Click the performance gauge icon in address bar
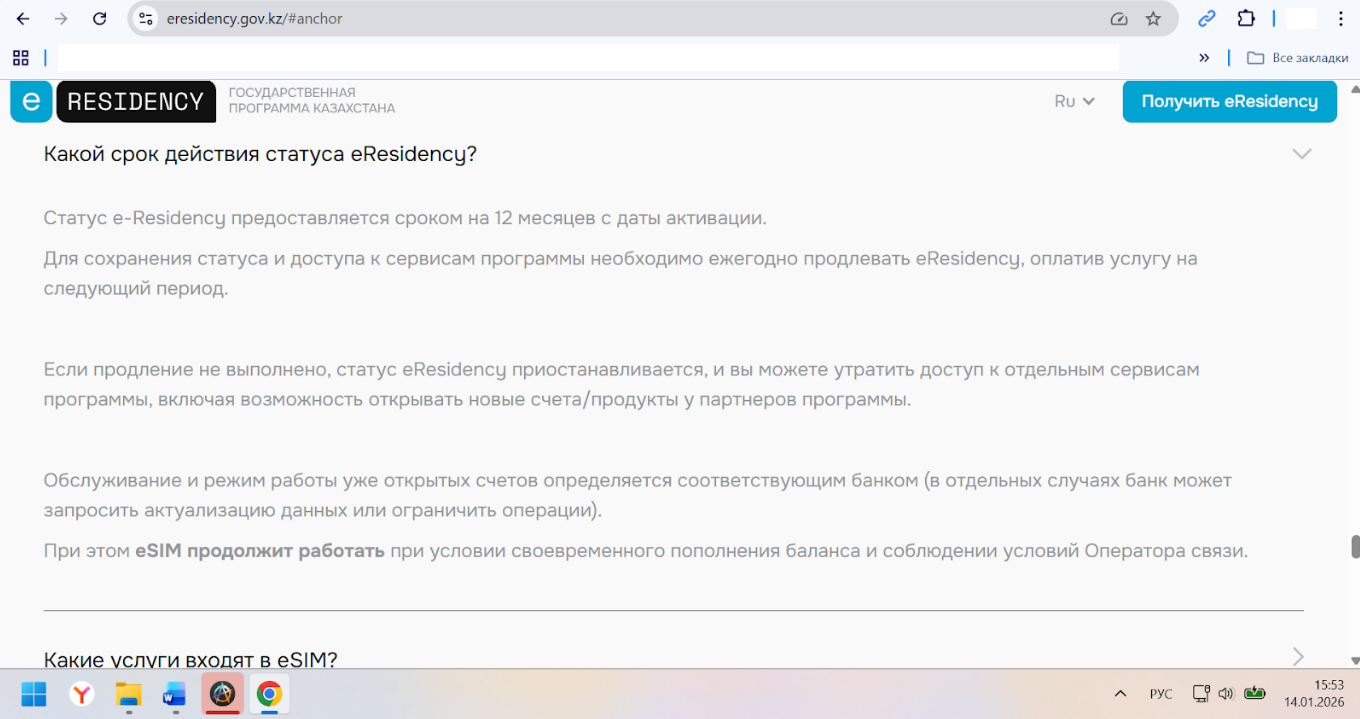This screenshot has height=719, width=1360. pyautogui.click(x=1118, y=18)
